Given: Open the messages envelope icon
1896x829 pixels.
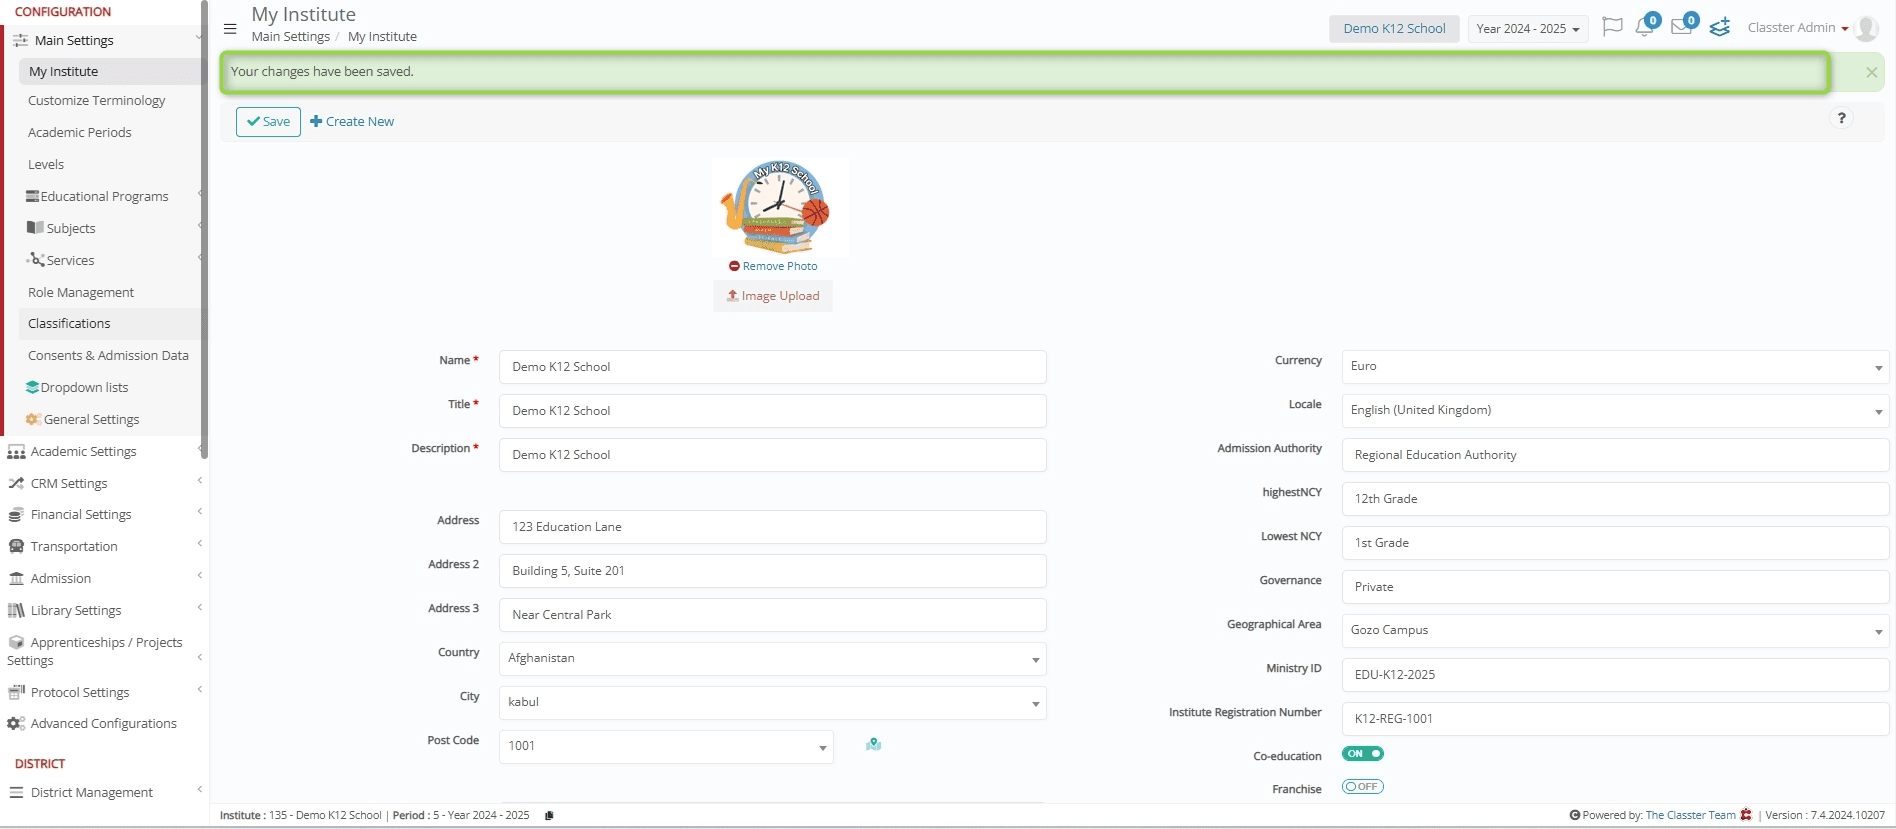Looking at the screenshot, I should coord(1681,27).
